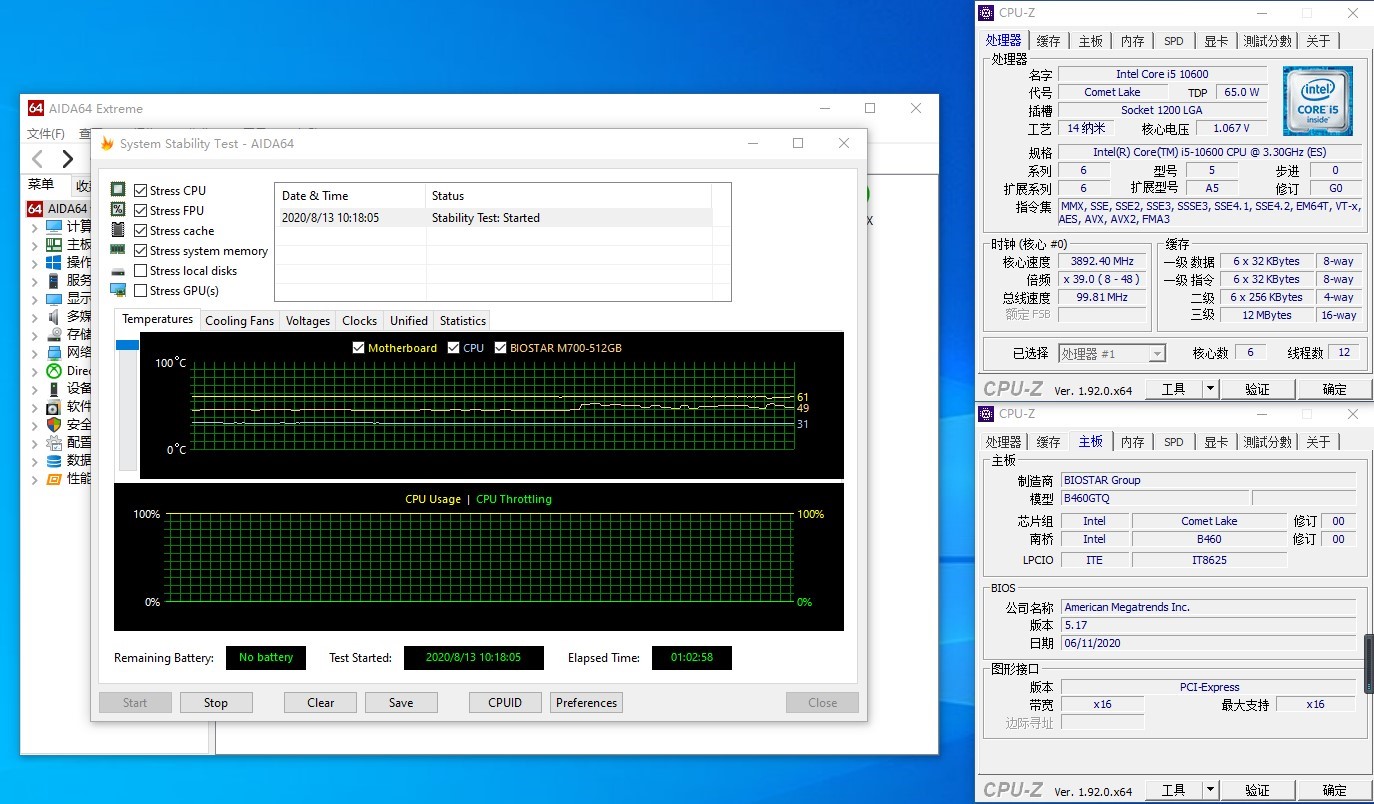Select the display icon beside 显示

[x=54, y=298]
